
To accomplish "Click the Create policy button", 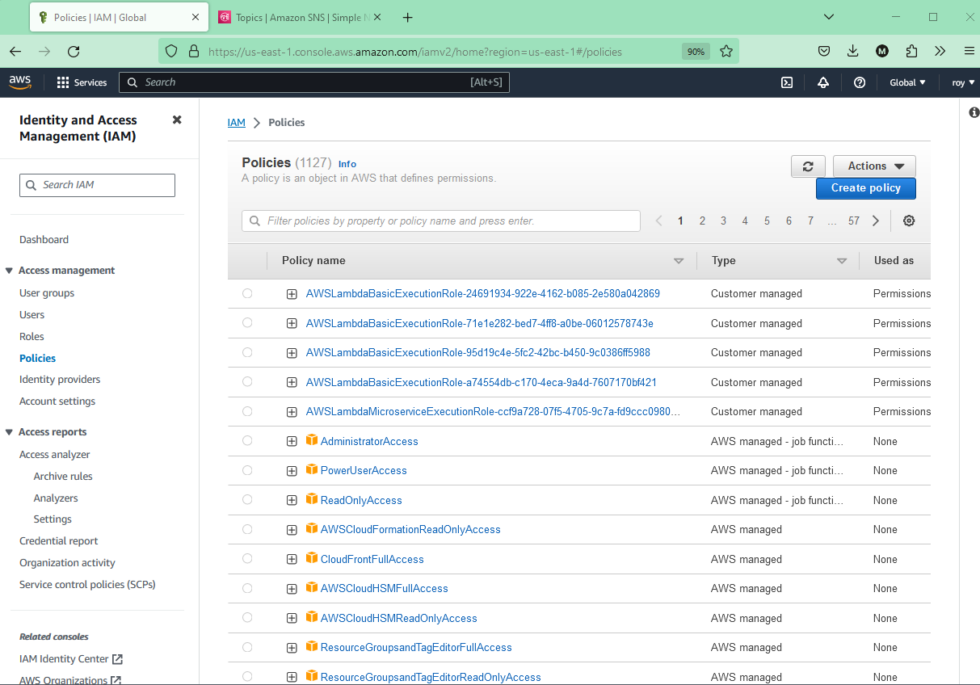I will (865, 188).
